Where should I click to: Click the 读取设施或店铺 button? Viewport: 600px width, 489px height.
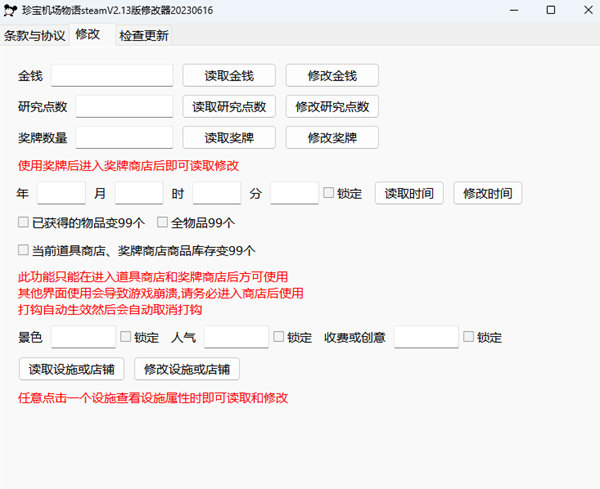coord(72,369)
